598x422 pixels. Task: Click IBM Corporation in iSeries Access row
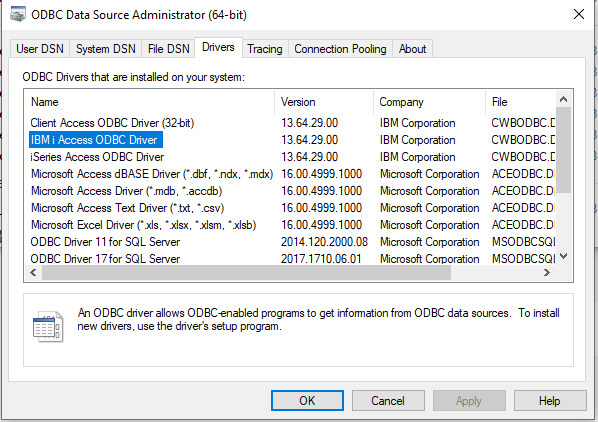click(x=418, y=157)
